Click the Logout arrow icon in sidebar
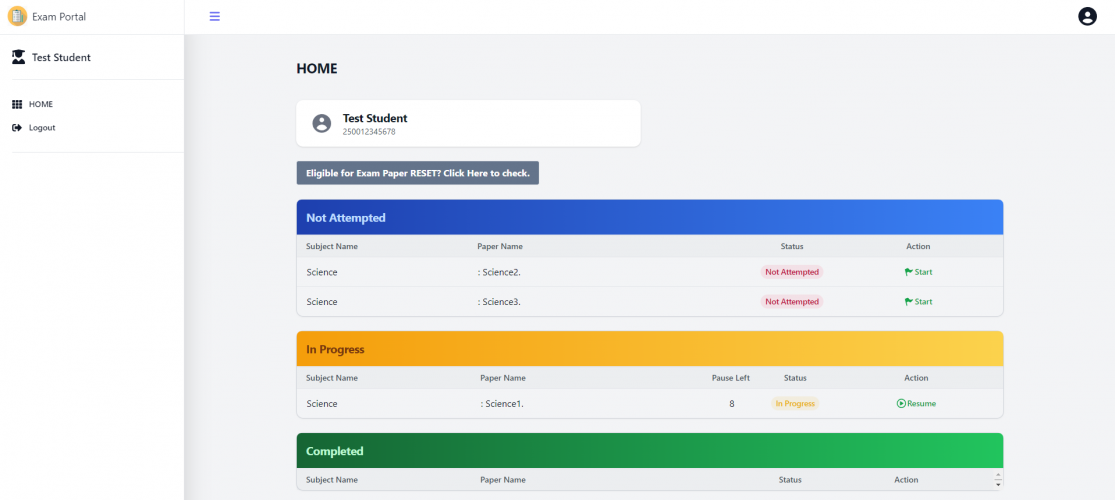This screenshot has width=1115, height=500. click(x=18, y=128)
